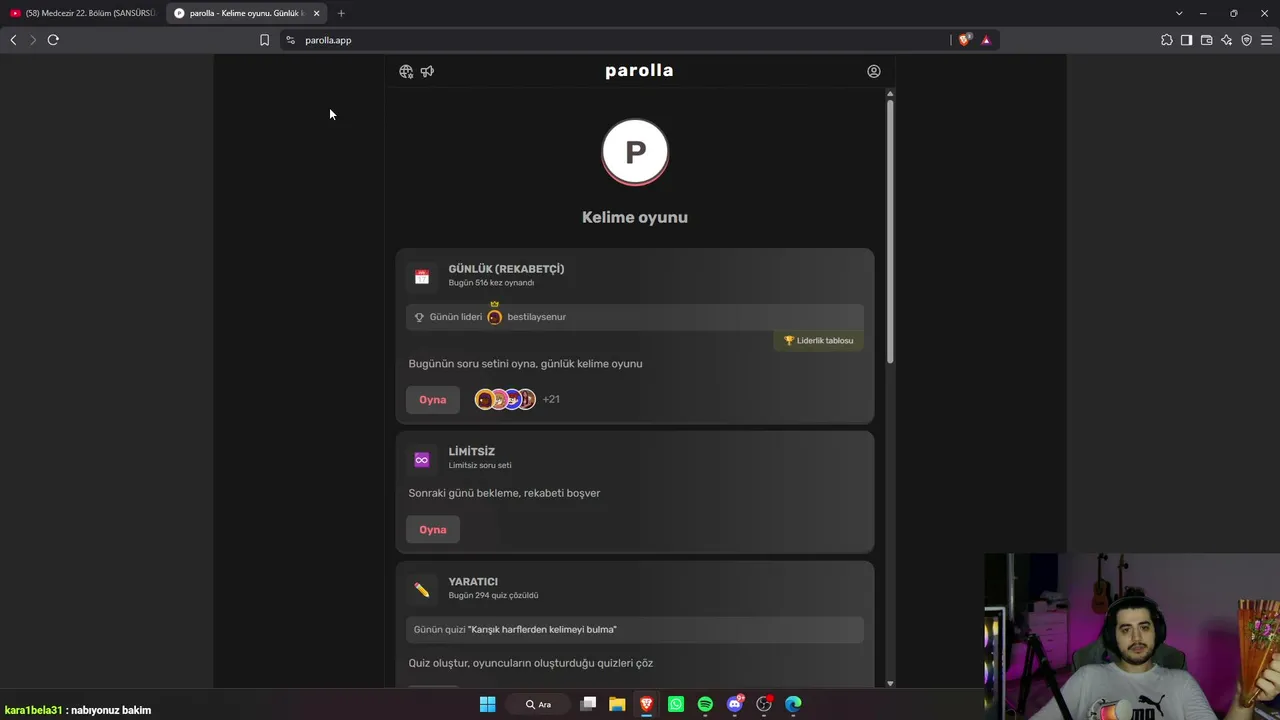This screenshot has height=720, width=1280.
Task: Toggle the browser sidebar panel icon
Action: (1186, 40)
